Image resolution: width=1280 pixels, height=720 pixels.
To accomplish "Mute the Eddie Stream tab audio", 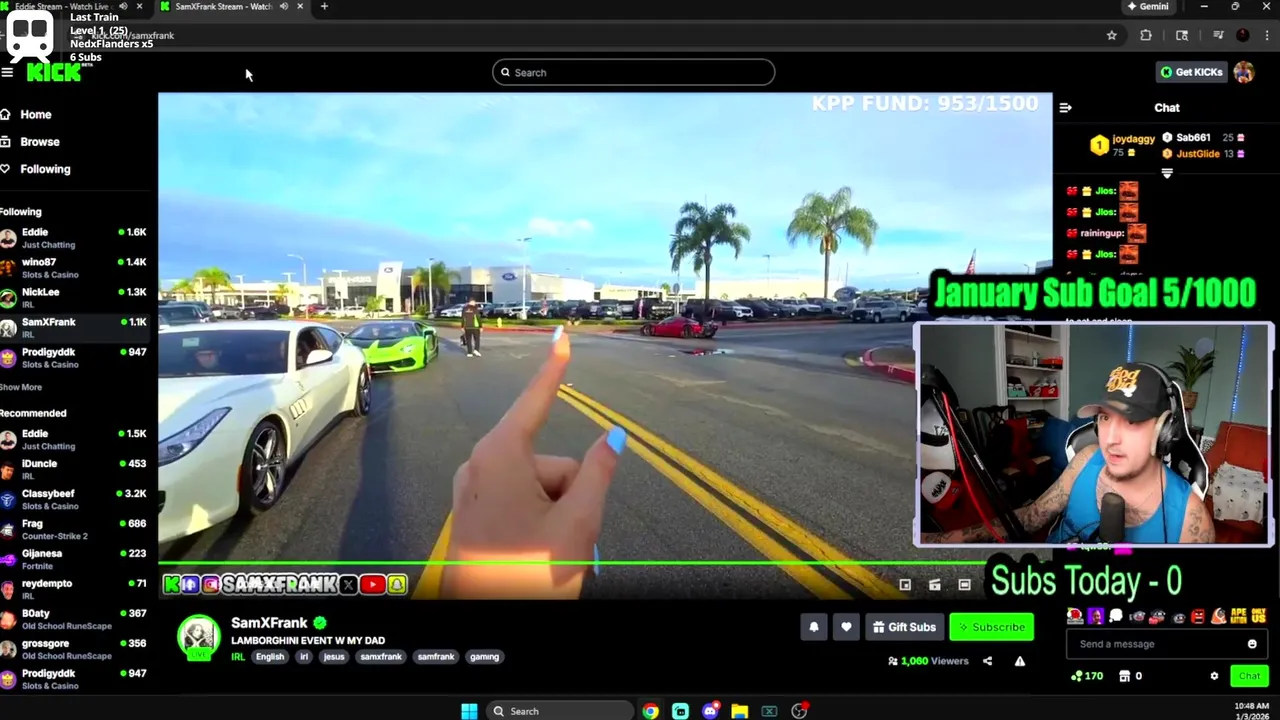I will (x=123, y=6).
